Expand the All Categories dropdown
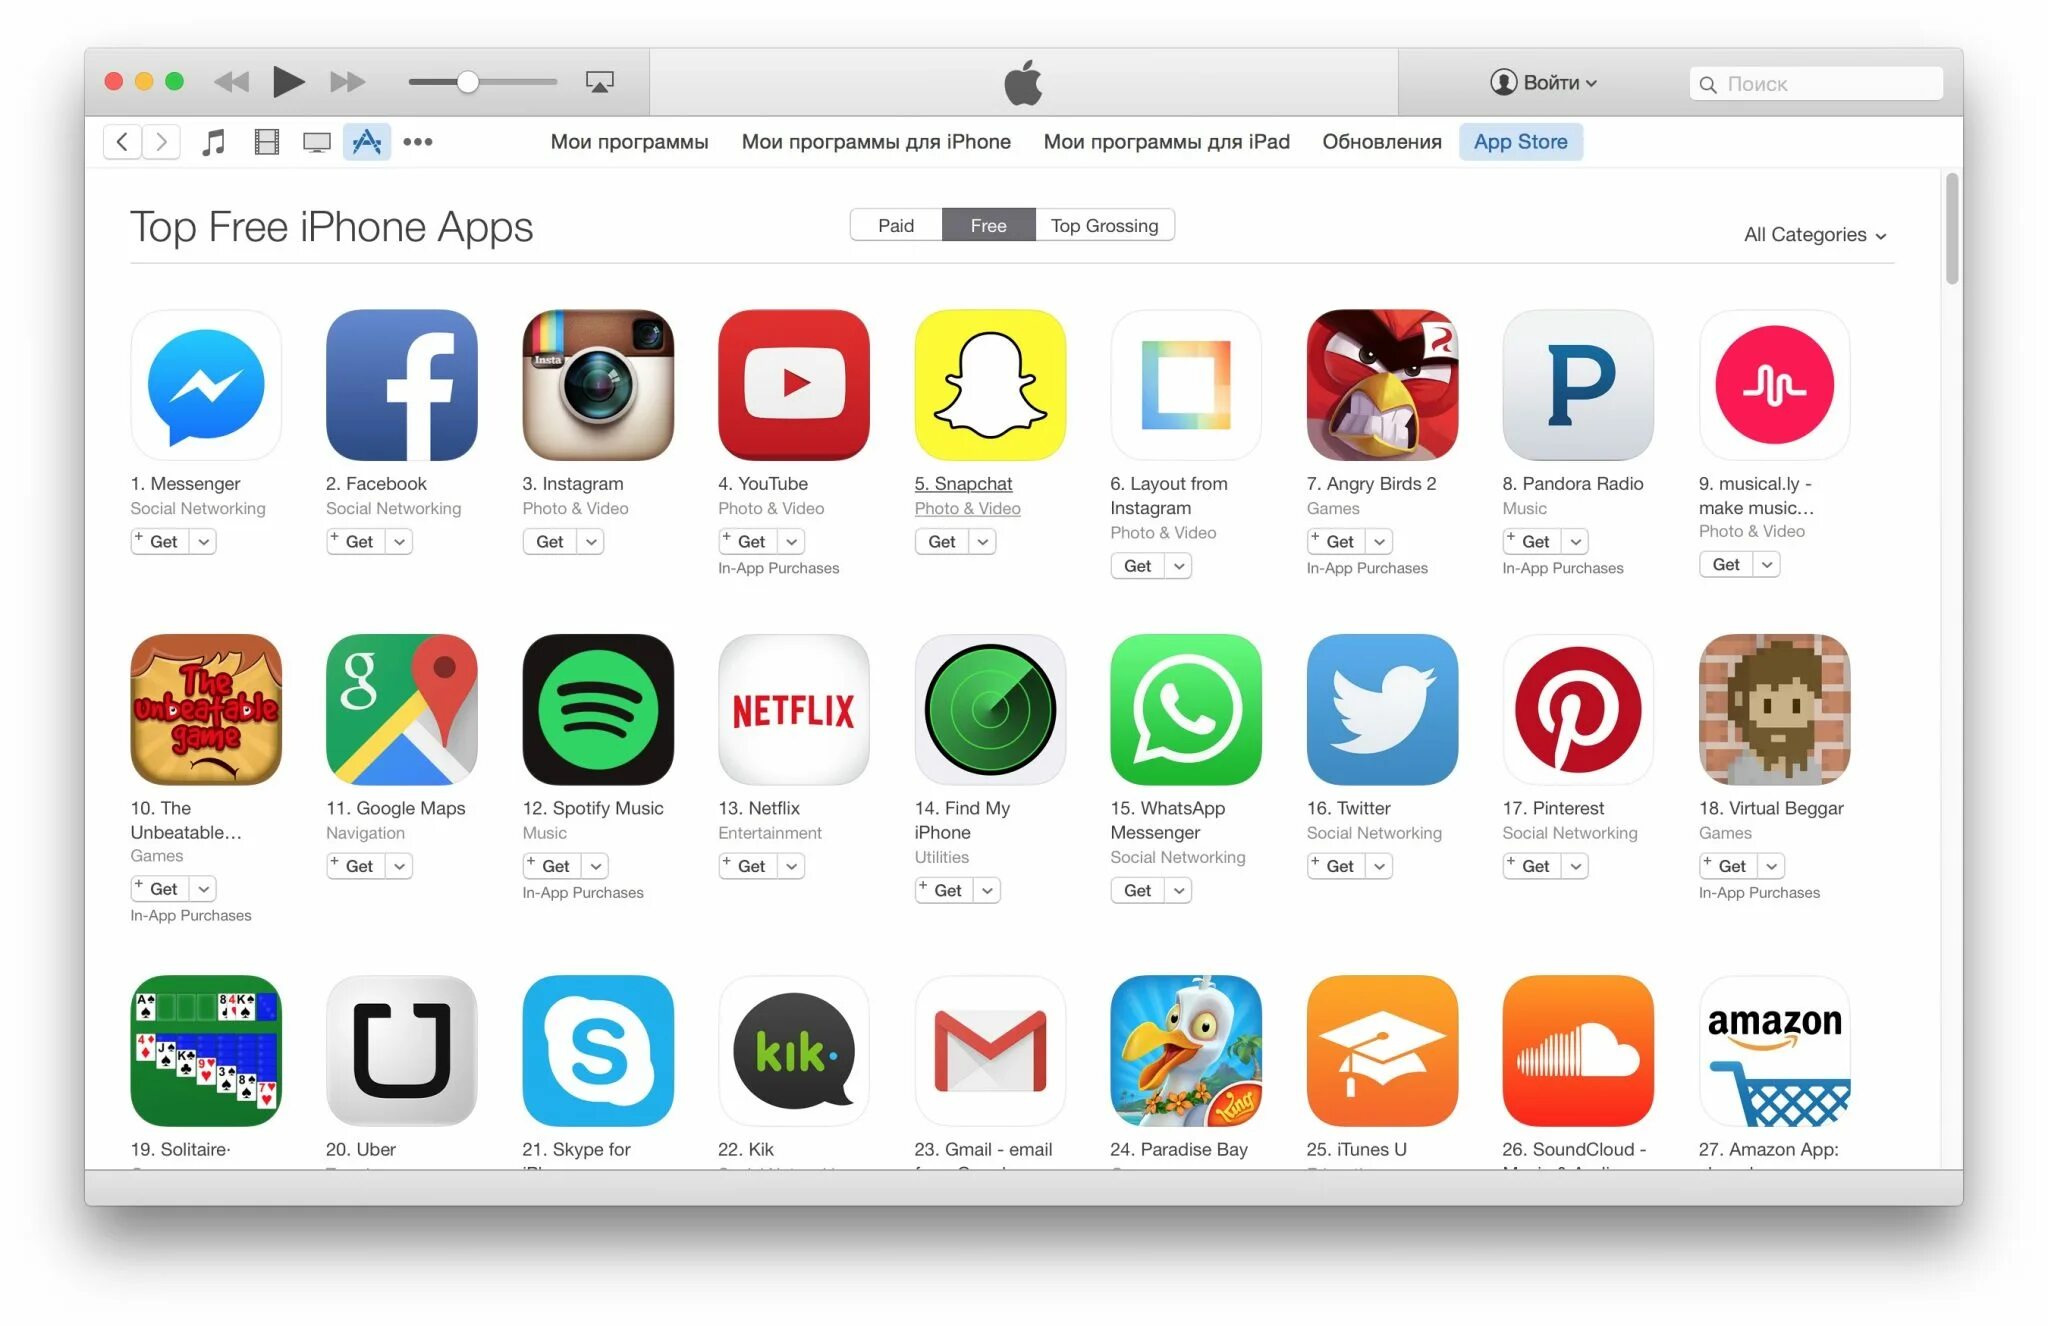This screenshot has height=1327, width=2048. point(1817,233)
